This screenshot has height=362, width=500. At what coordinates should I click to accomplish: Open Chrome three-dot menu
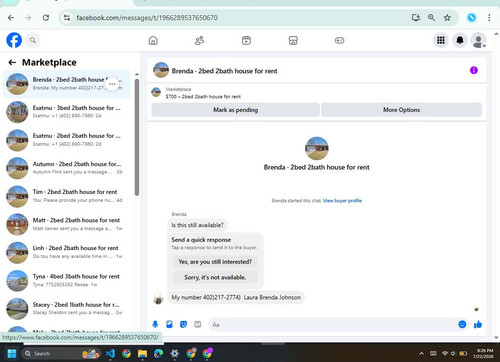point(489,18)
